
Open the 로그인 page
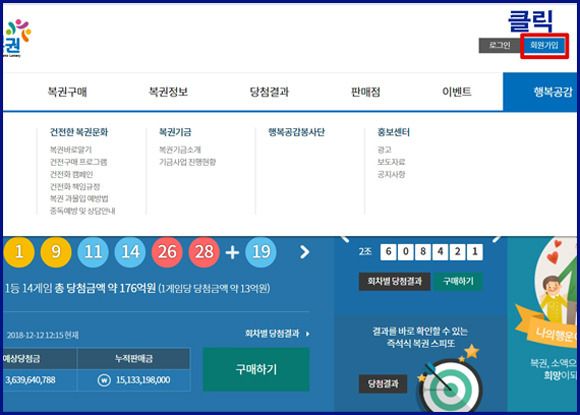click(x=499, y=45)
